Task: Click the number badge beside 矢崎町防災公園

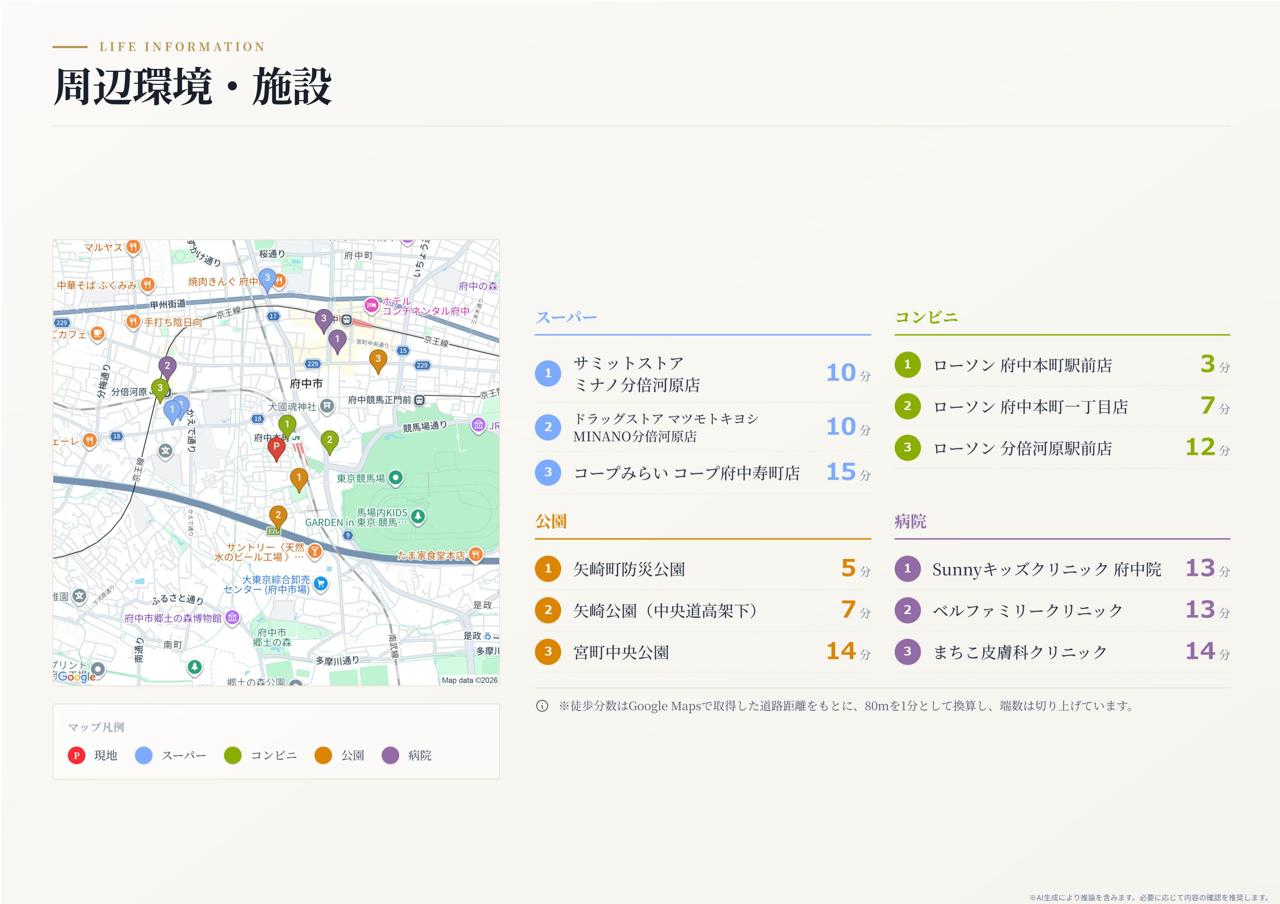Action: (x=548, y=569)
